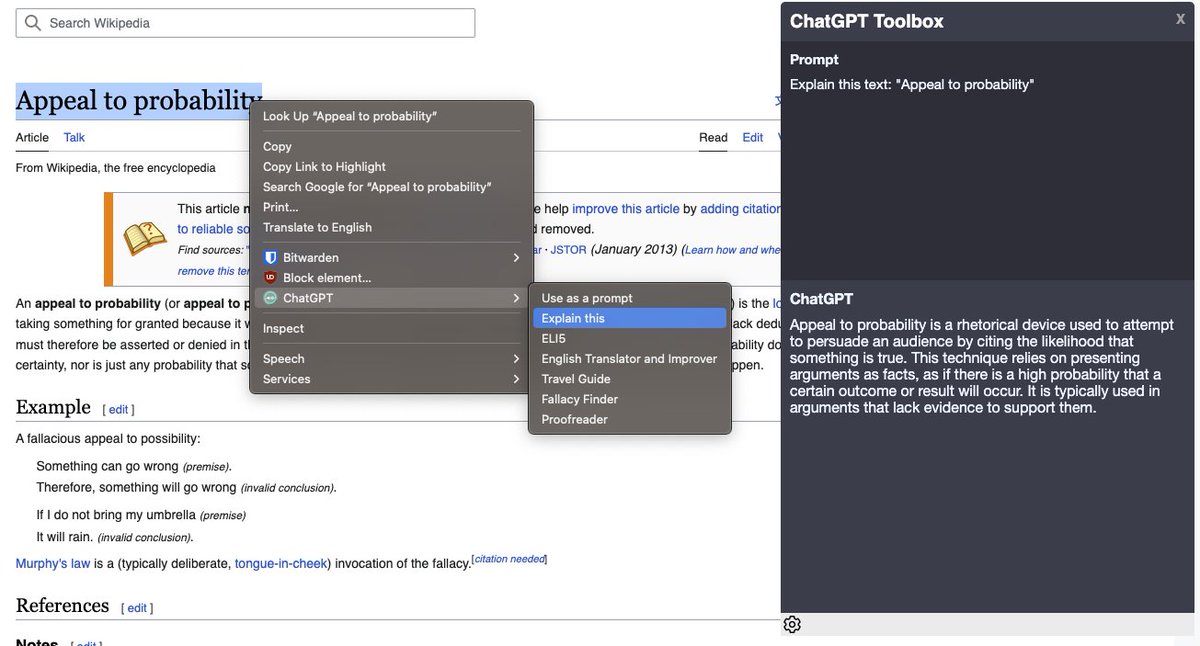Click "Therefore, something will go wrong" line
This screenshot has width=1200, height=646.
[186, 487]
